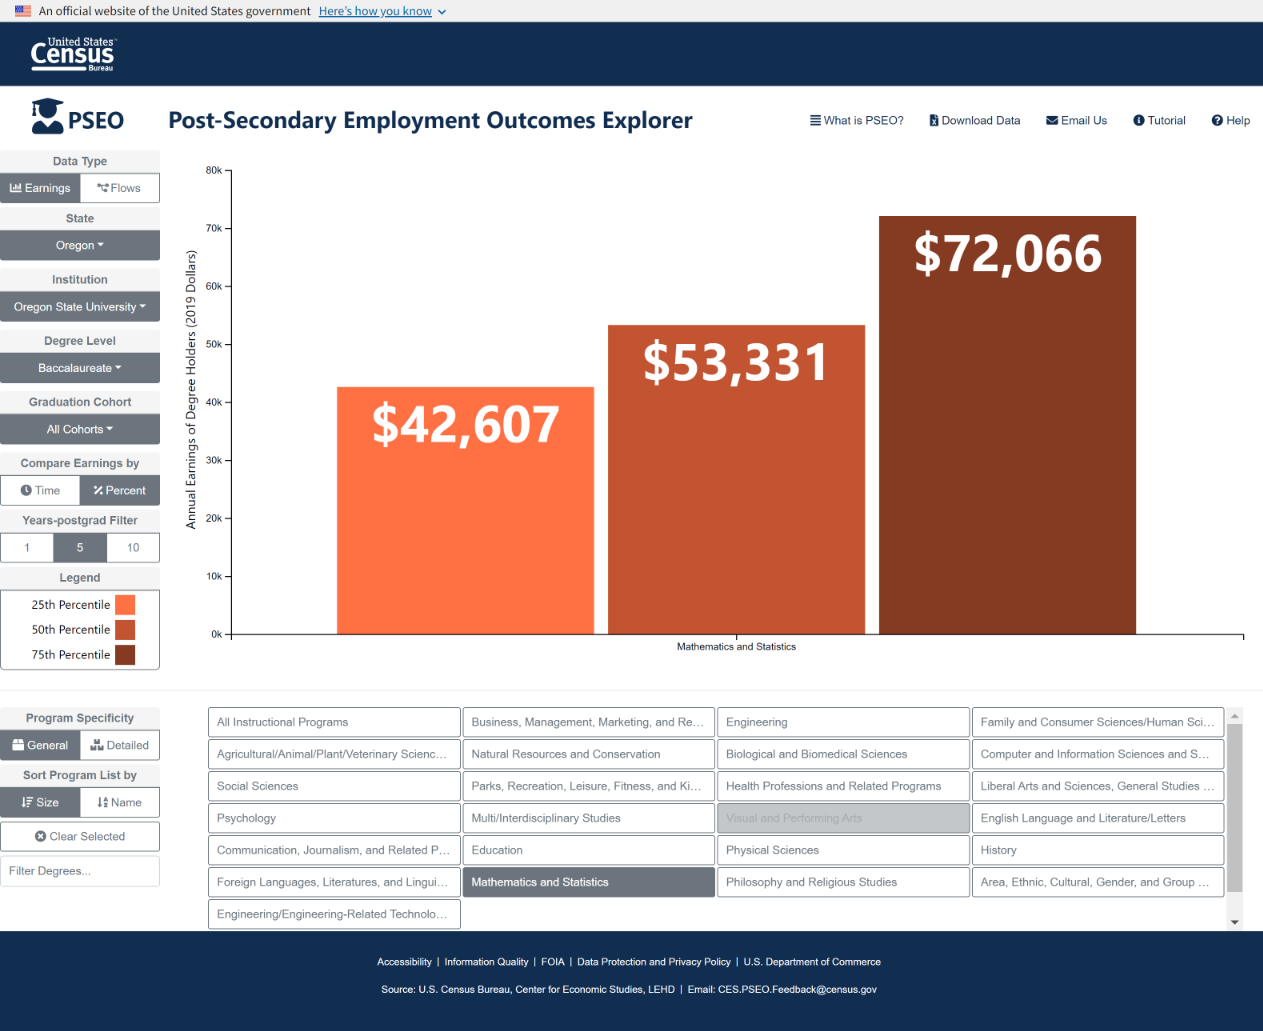Click the United States Census Bureau logo
1263x1031 pixels.
[73, 54]
